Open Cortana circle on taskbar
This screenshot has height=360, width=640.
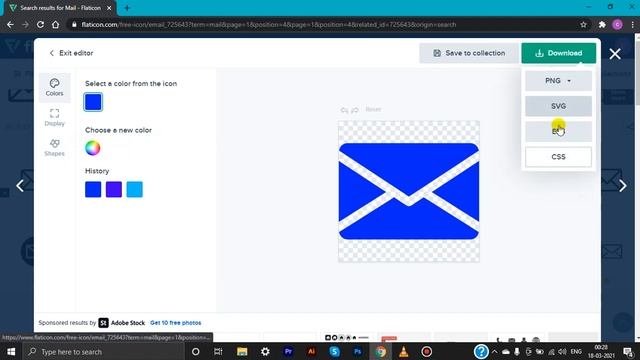click(196, 351)
